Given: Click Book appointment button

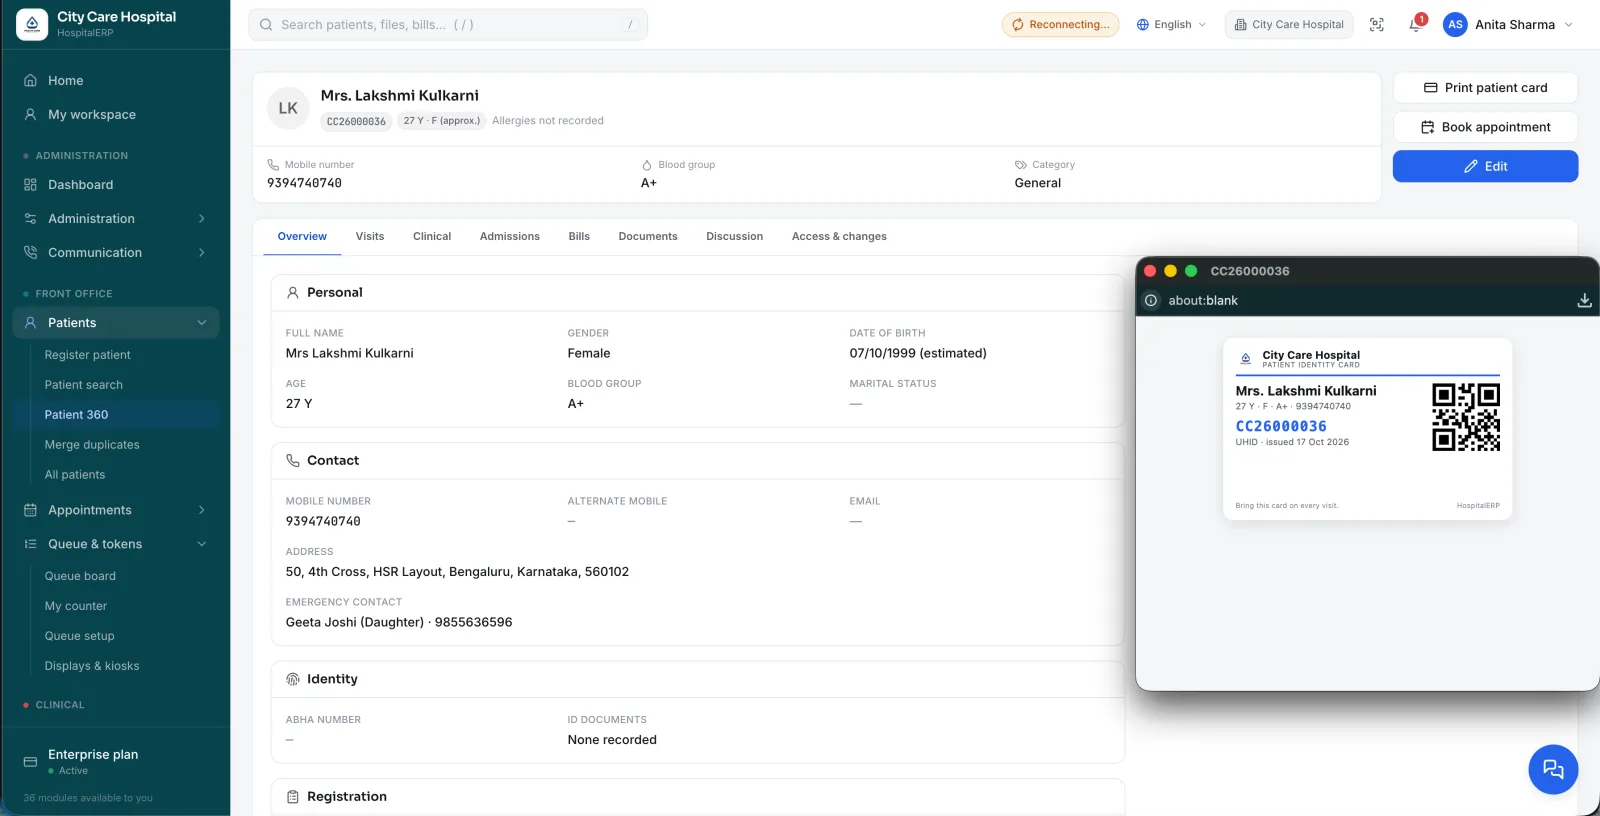Looking at the screenshot, I should coord(1485,127).
